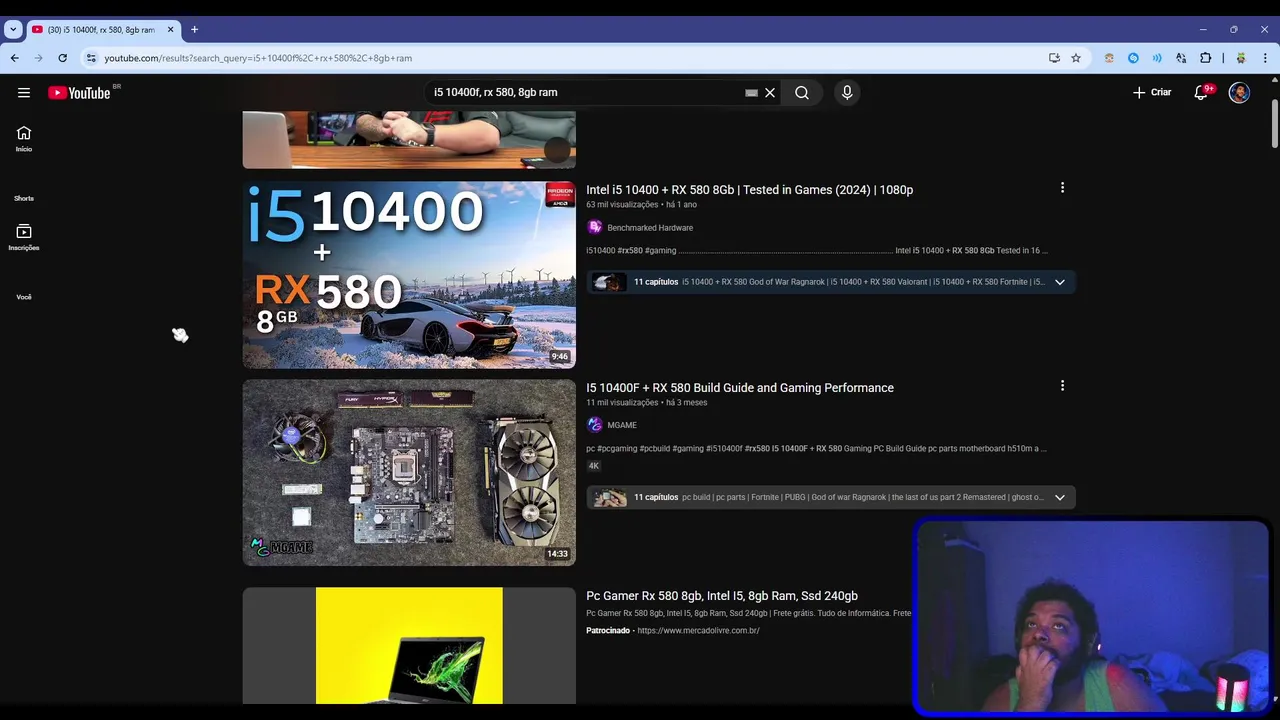Open the Chrome profile avatar
Image resolution: width=1280 pixels, height=720 pixels.
point(1241,58)
